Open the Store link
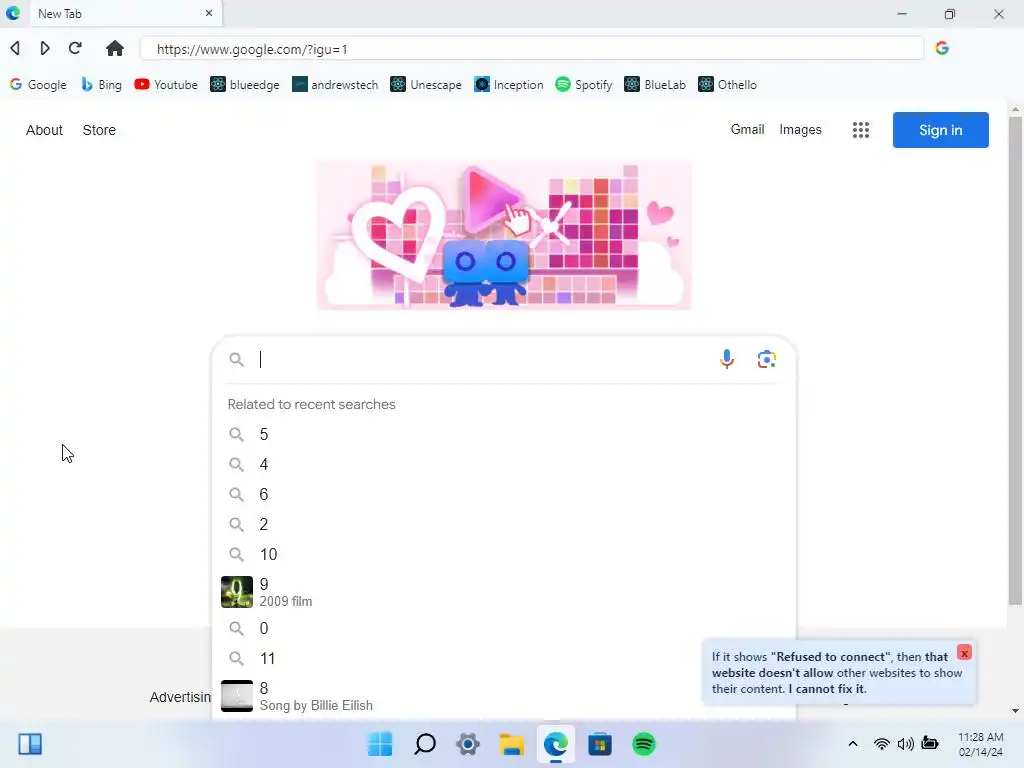This screenshot has width=1024, height=768. coord(99,130)
